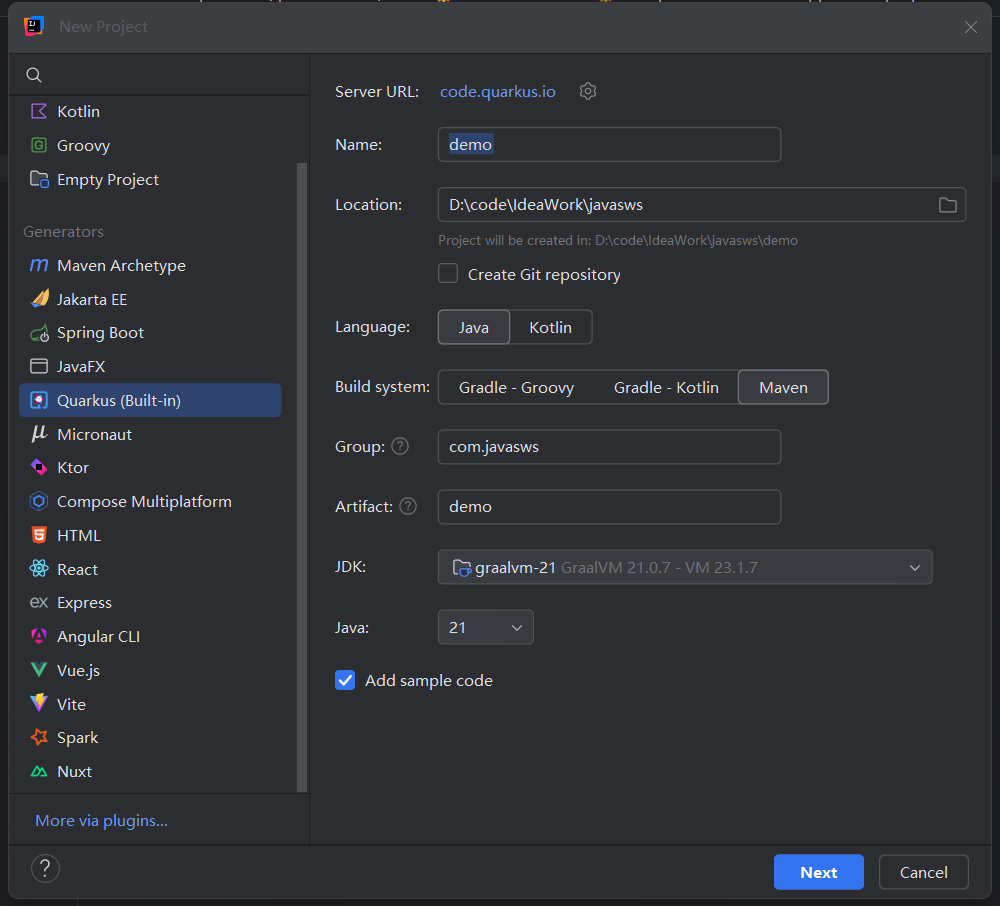Select Angular CLI generator label
The height and width of the screenshot is (906, 1000).
(x=98, y=636)
